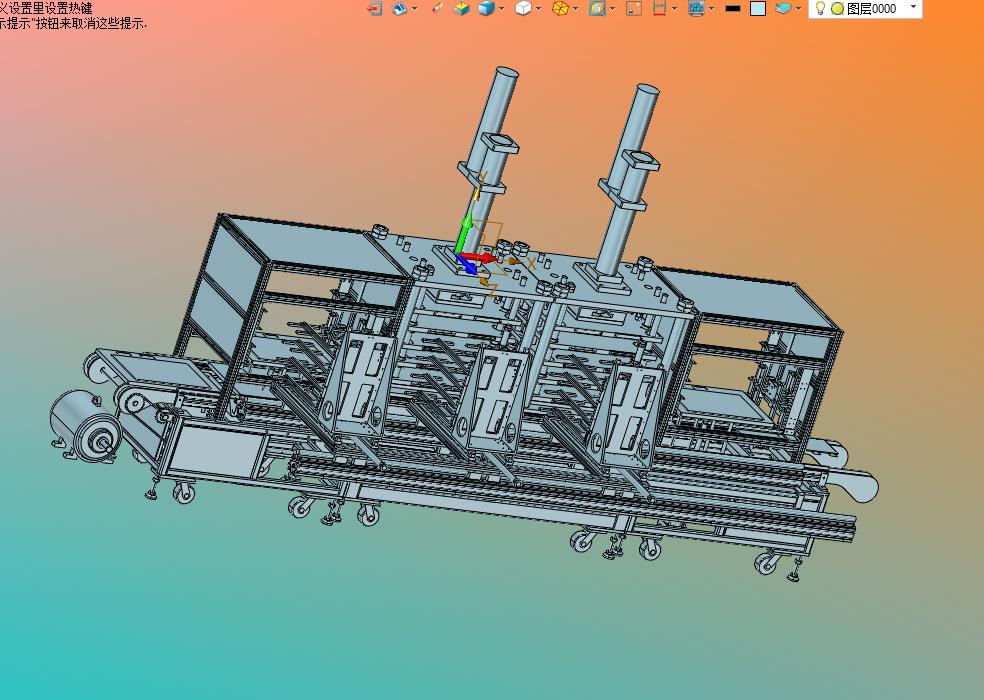Click the white cube display icon
This screenshot has height=700, width=984.
tap(523, 8)
